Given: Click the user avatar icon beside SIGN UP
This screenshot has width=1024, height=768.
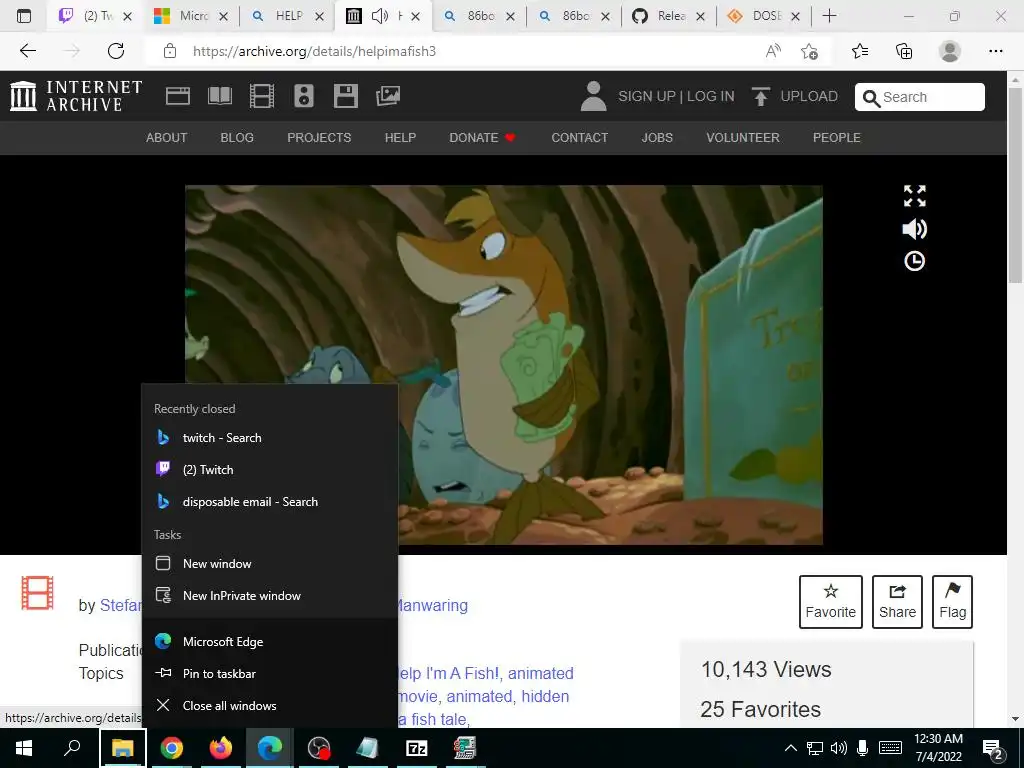Looking at the screenshot, I should pyautogui.click(x=593, y=96).
